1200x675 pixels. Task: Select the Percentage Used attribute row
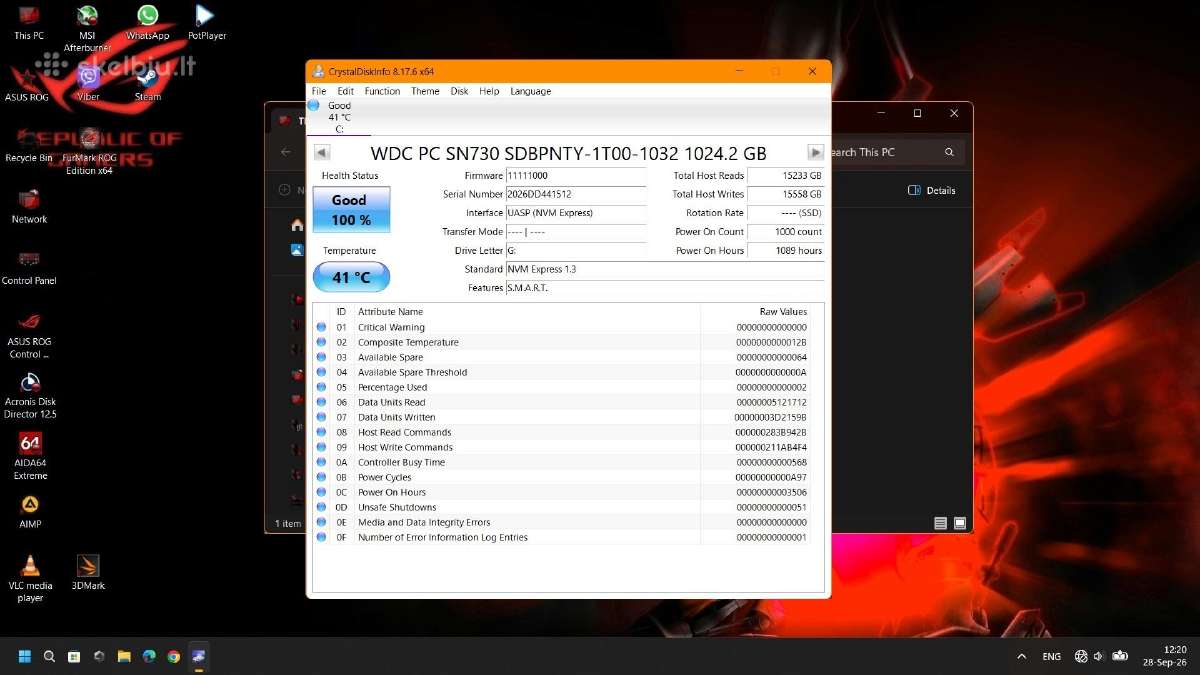click(568, 387)
